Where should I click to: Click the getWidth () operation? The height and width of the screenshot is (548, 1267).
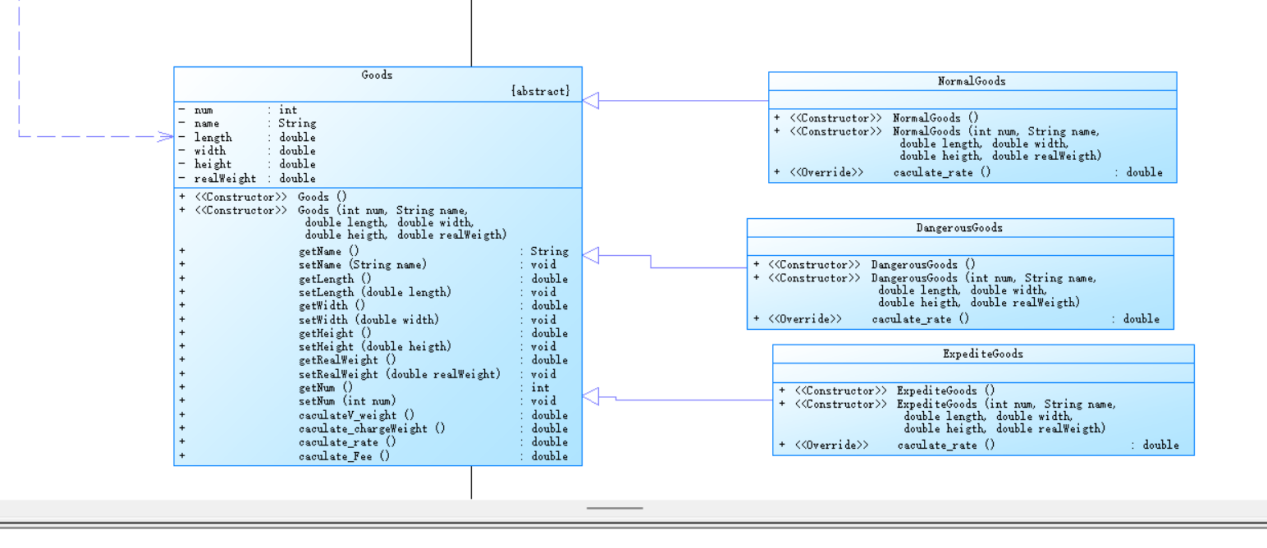[x=374, y=306]
